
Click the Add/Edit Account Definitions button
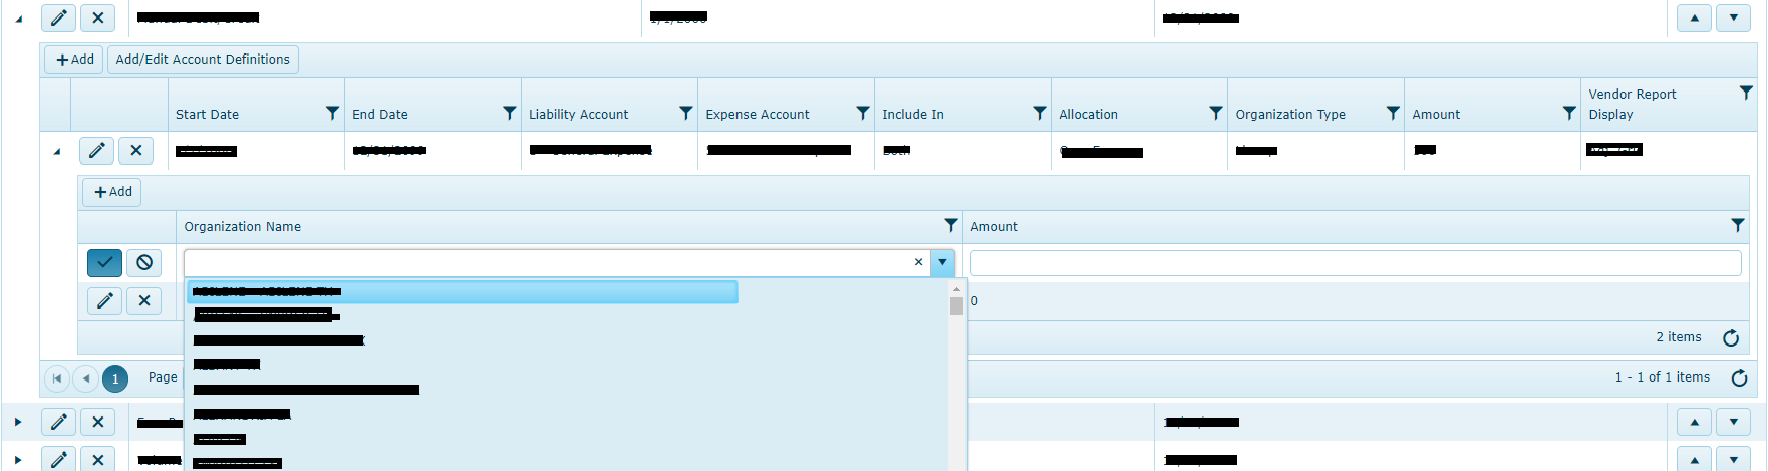click(x=202, y=60)
